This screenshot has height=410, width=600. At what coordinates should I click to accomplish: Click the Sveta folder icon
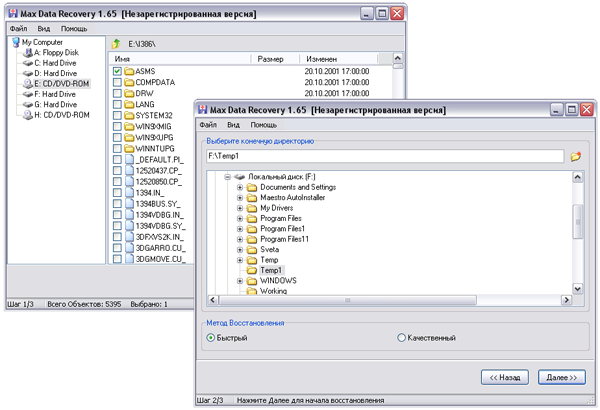pyautogui.click(x=251, y=250)
